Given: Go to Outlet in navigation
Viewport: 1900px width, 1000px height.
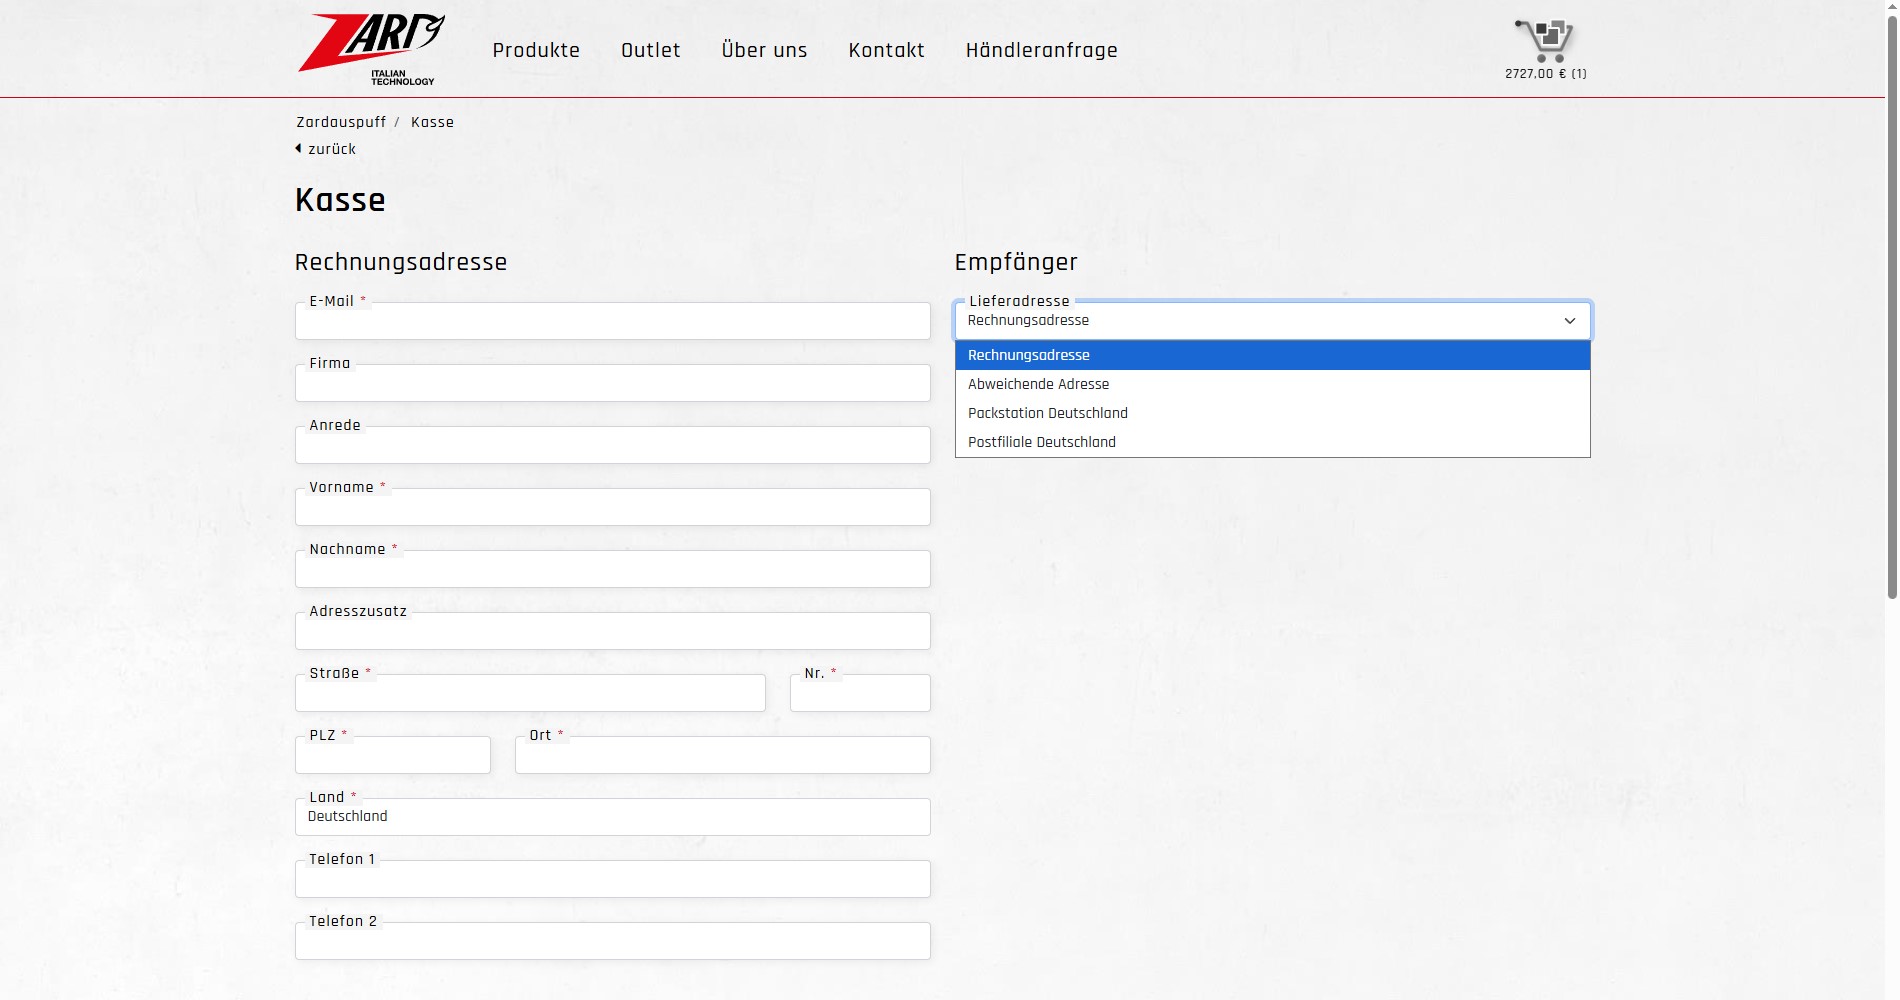Looking at the screenshot, I should click(650, 50).
